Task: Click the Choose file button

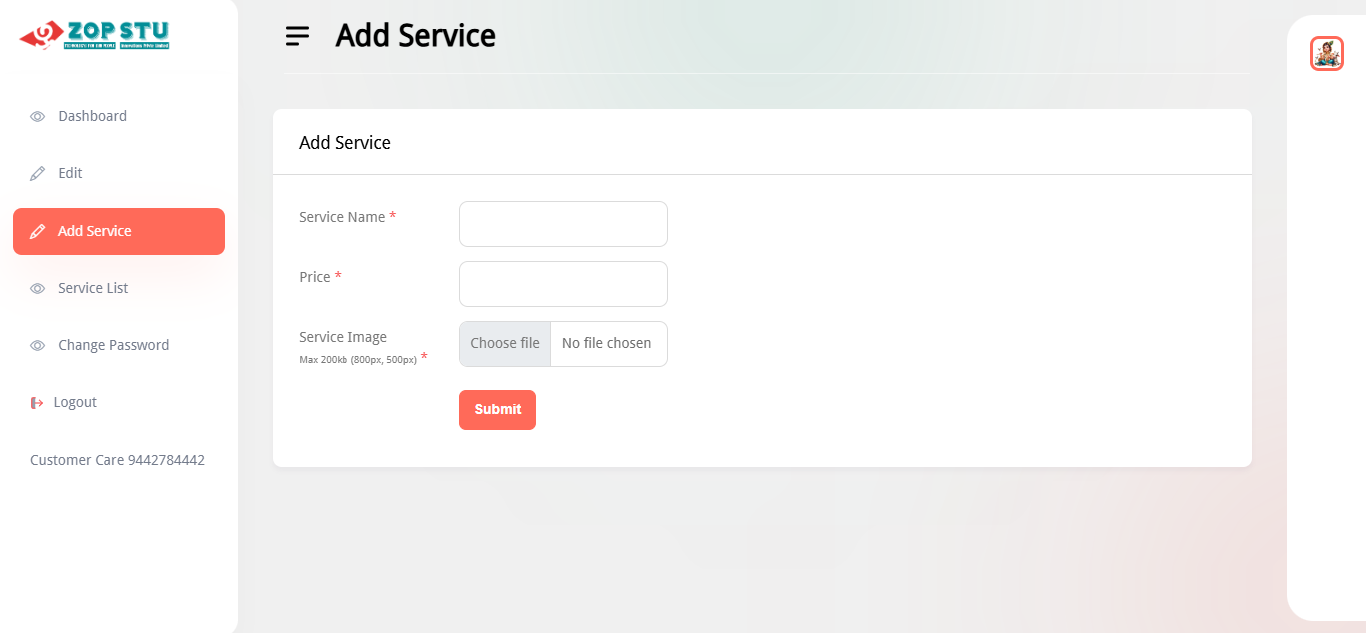Action: tap(505, 344)
